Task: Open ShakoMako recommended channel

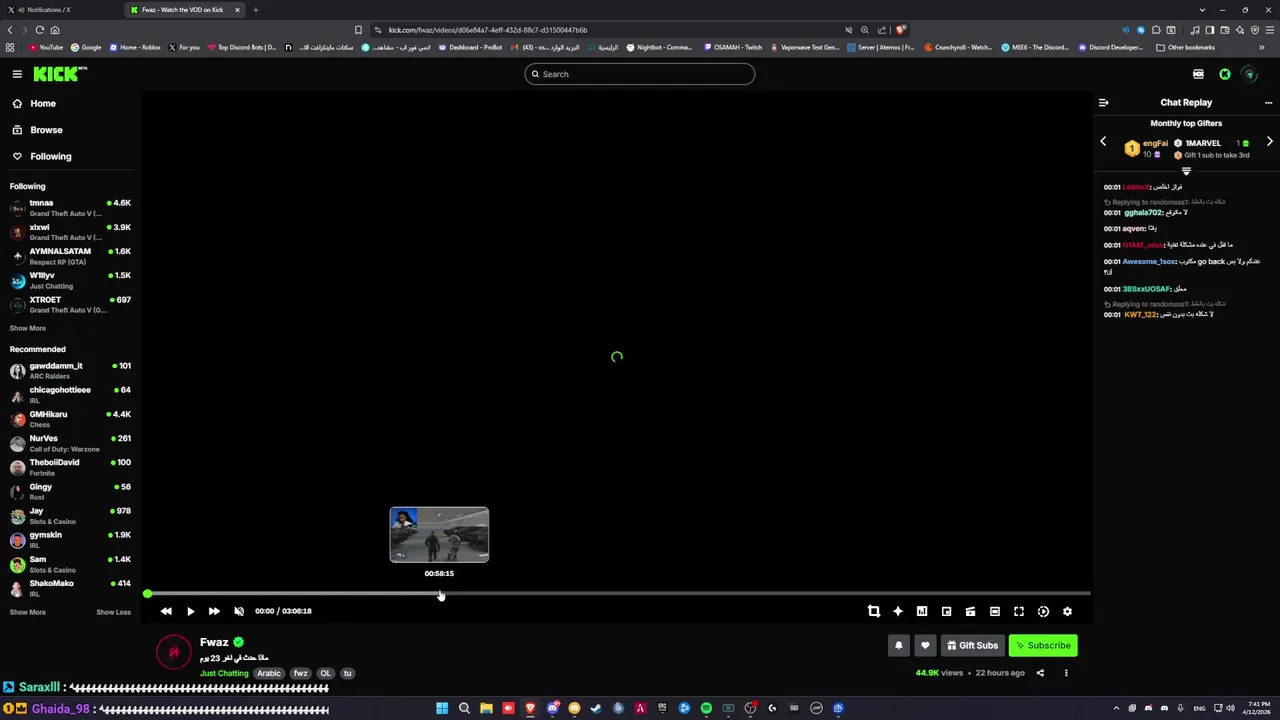Action: pos(70,588)
